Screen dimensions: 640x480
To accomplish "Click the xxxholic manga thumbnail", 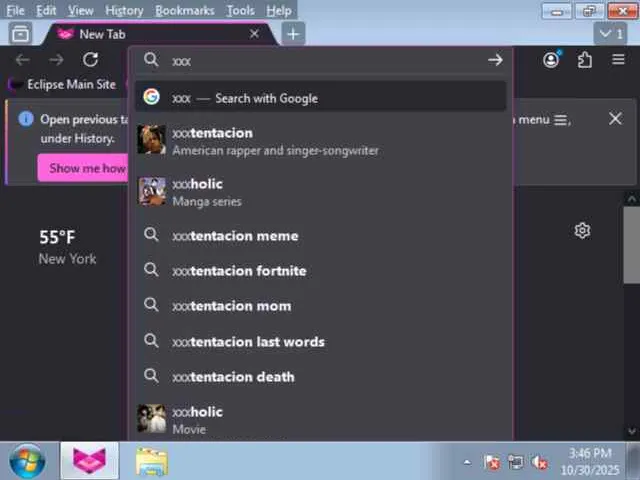I will [152, 191].
